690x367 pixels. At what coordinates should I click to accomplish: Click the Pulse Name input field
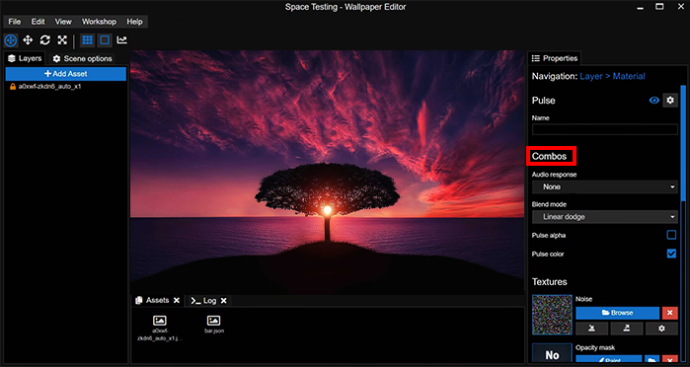(605, 129)
